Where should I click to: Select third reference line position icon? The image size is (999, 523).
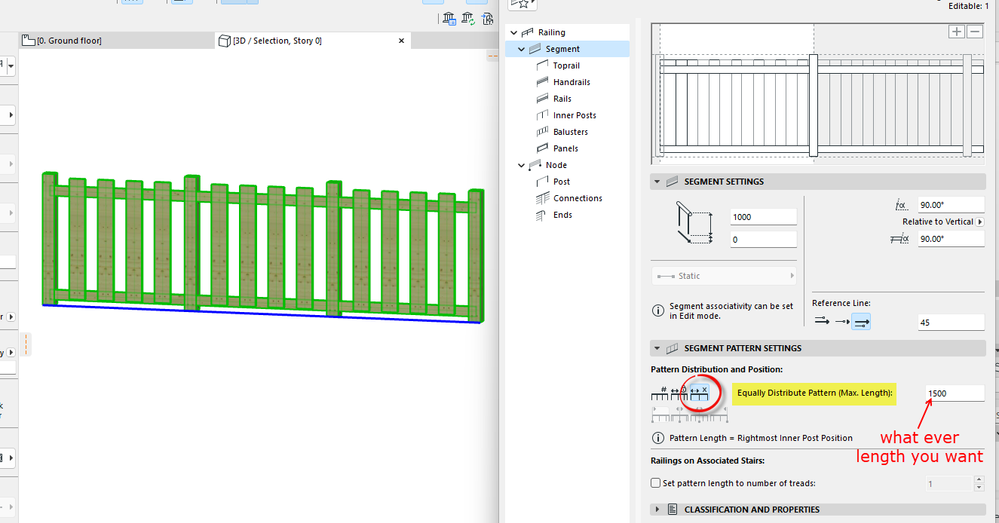[861, 322]
